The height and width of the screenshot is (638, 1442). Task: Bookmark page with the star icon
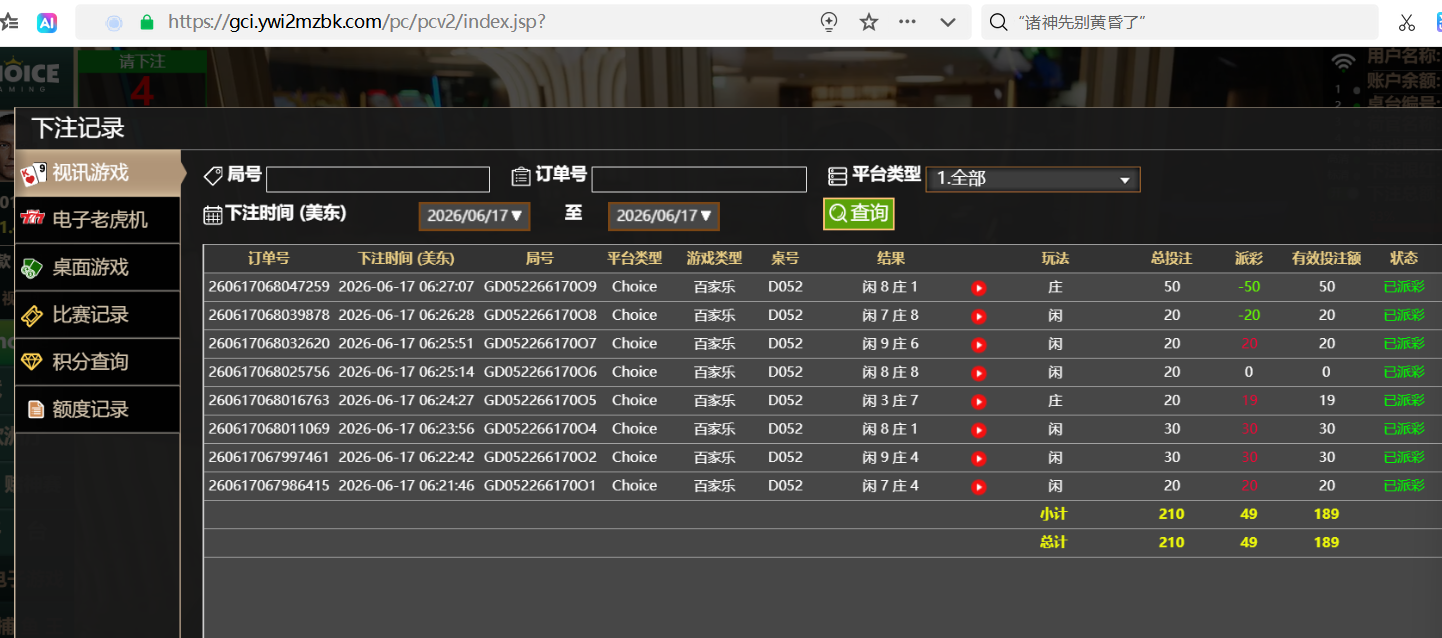tap(869, 22)
